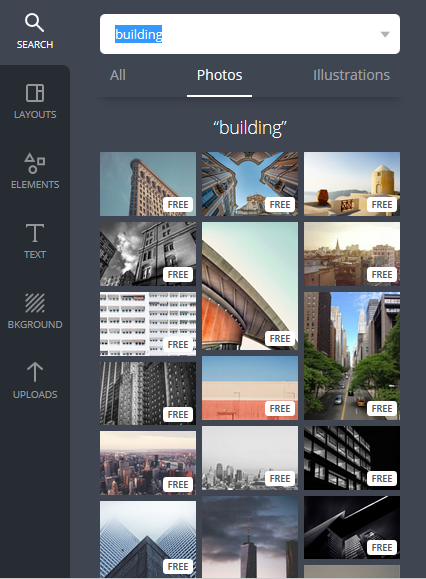
Task: Select the upward courtyard sky photo
Action: coord(250,184)
